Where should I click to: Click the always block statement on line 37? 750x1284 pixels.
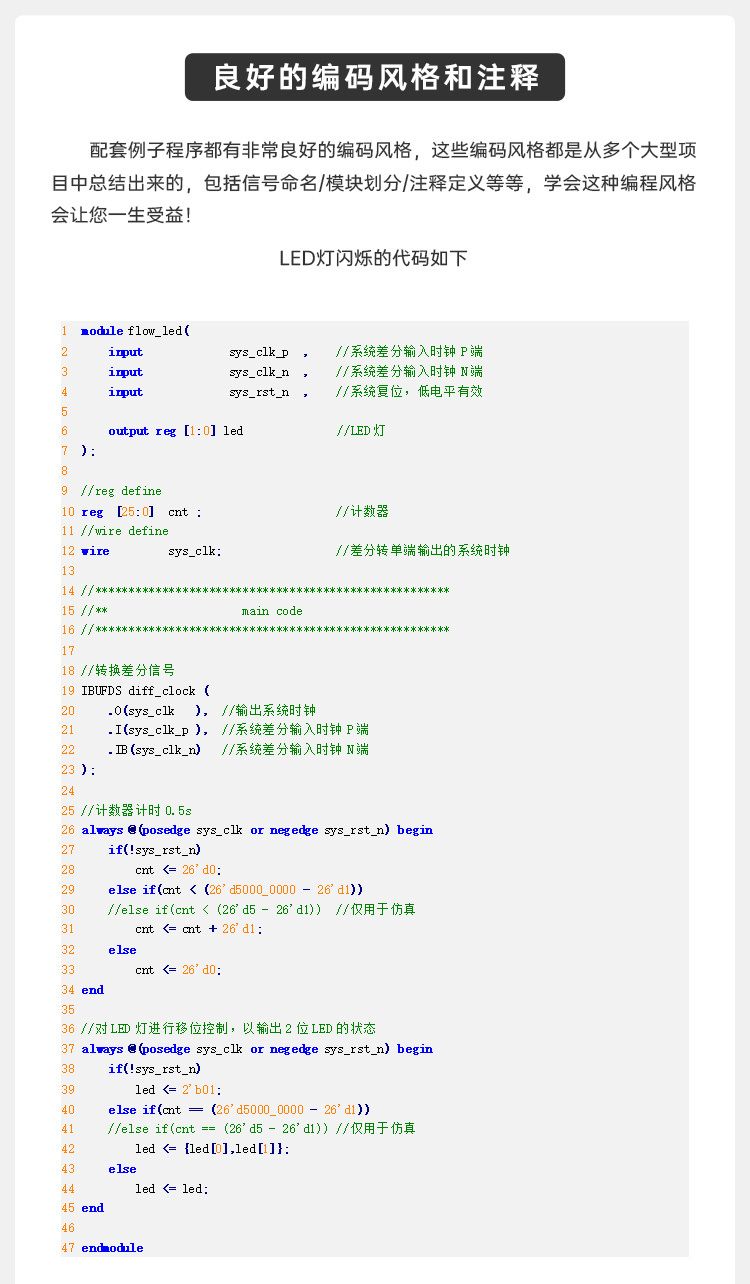pos(257,1049)
